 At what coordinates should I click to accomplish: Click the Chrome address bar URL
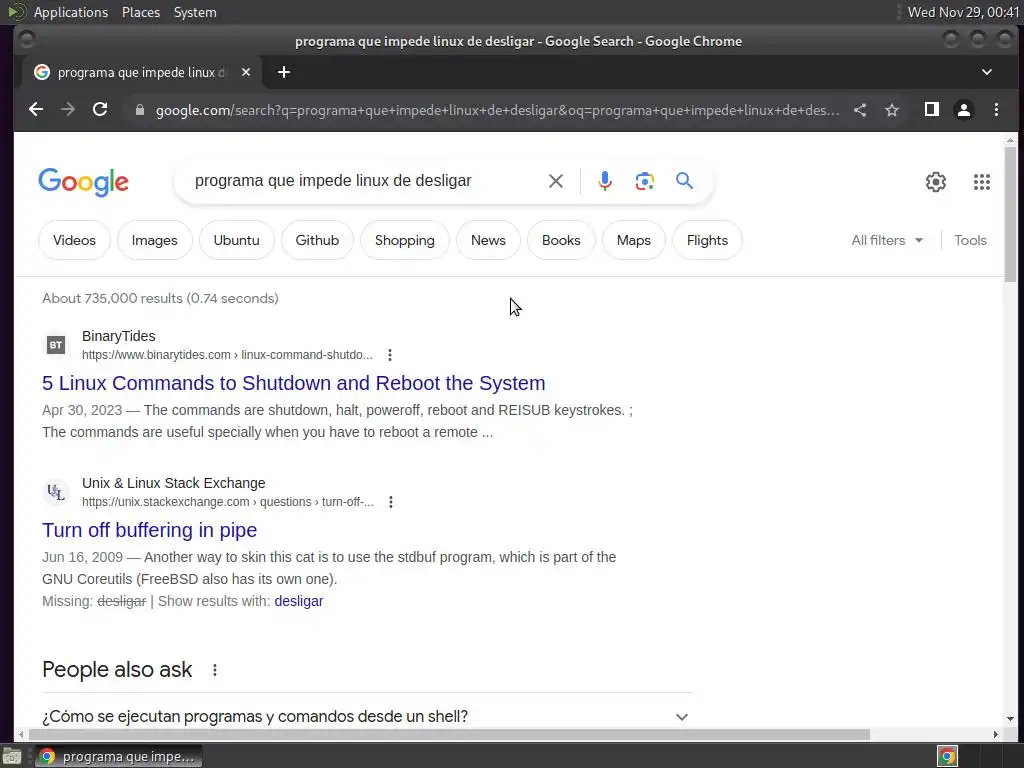(498, 110)
